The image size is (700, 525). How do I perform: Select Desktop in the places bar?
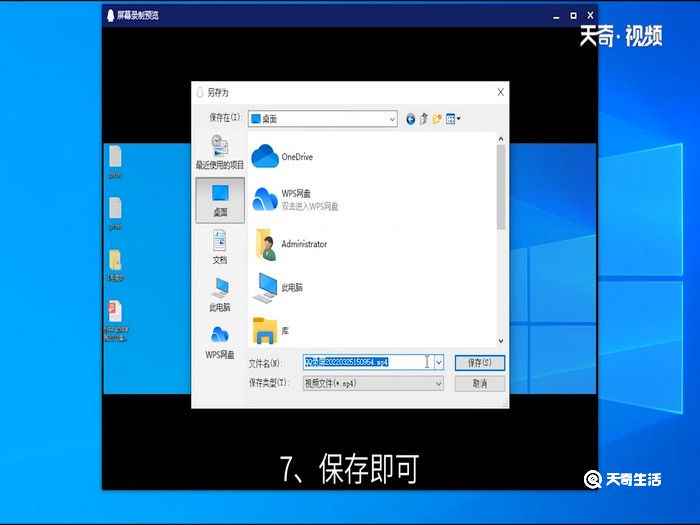pos(220,200)
